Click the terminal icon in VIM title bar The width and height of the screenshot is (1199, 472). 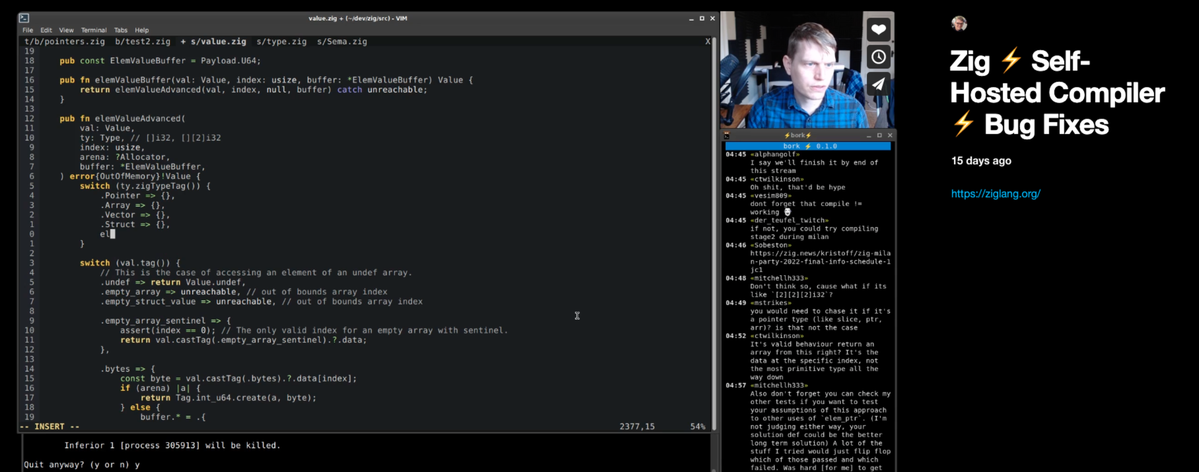(24, 18)
